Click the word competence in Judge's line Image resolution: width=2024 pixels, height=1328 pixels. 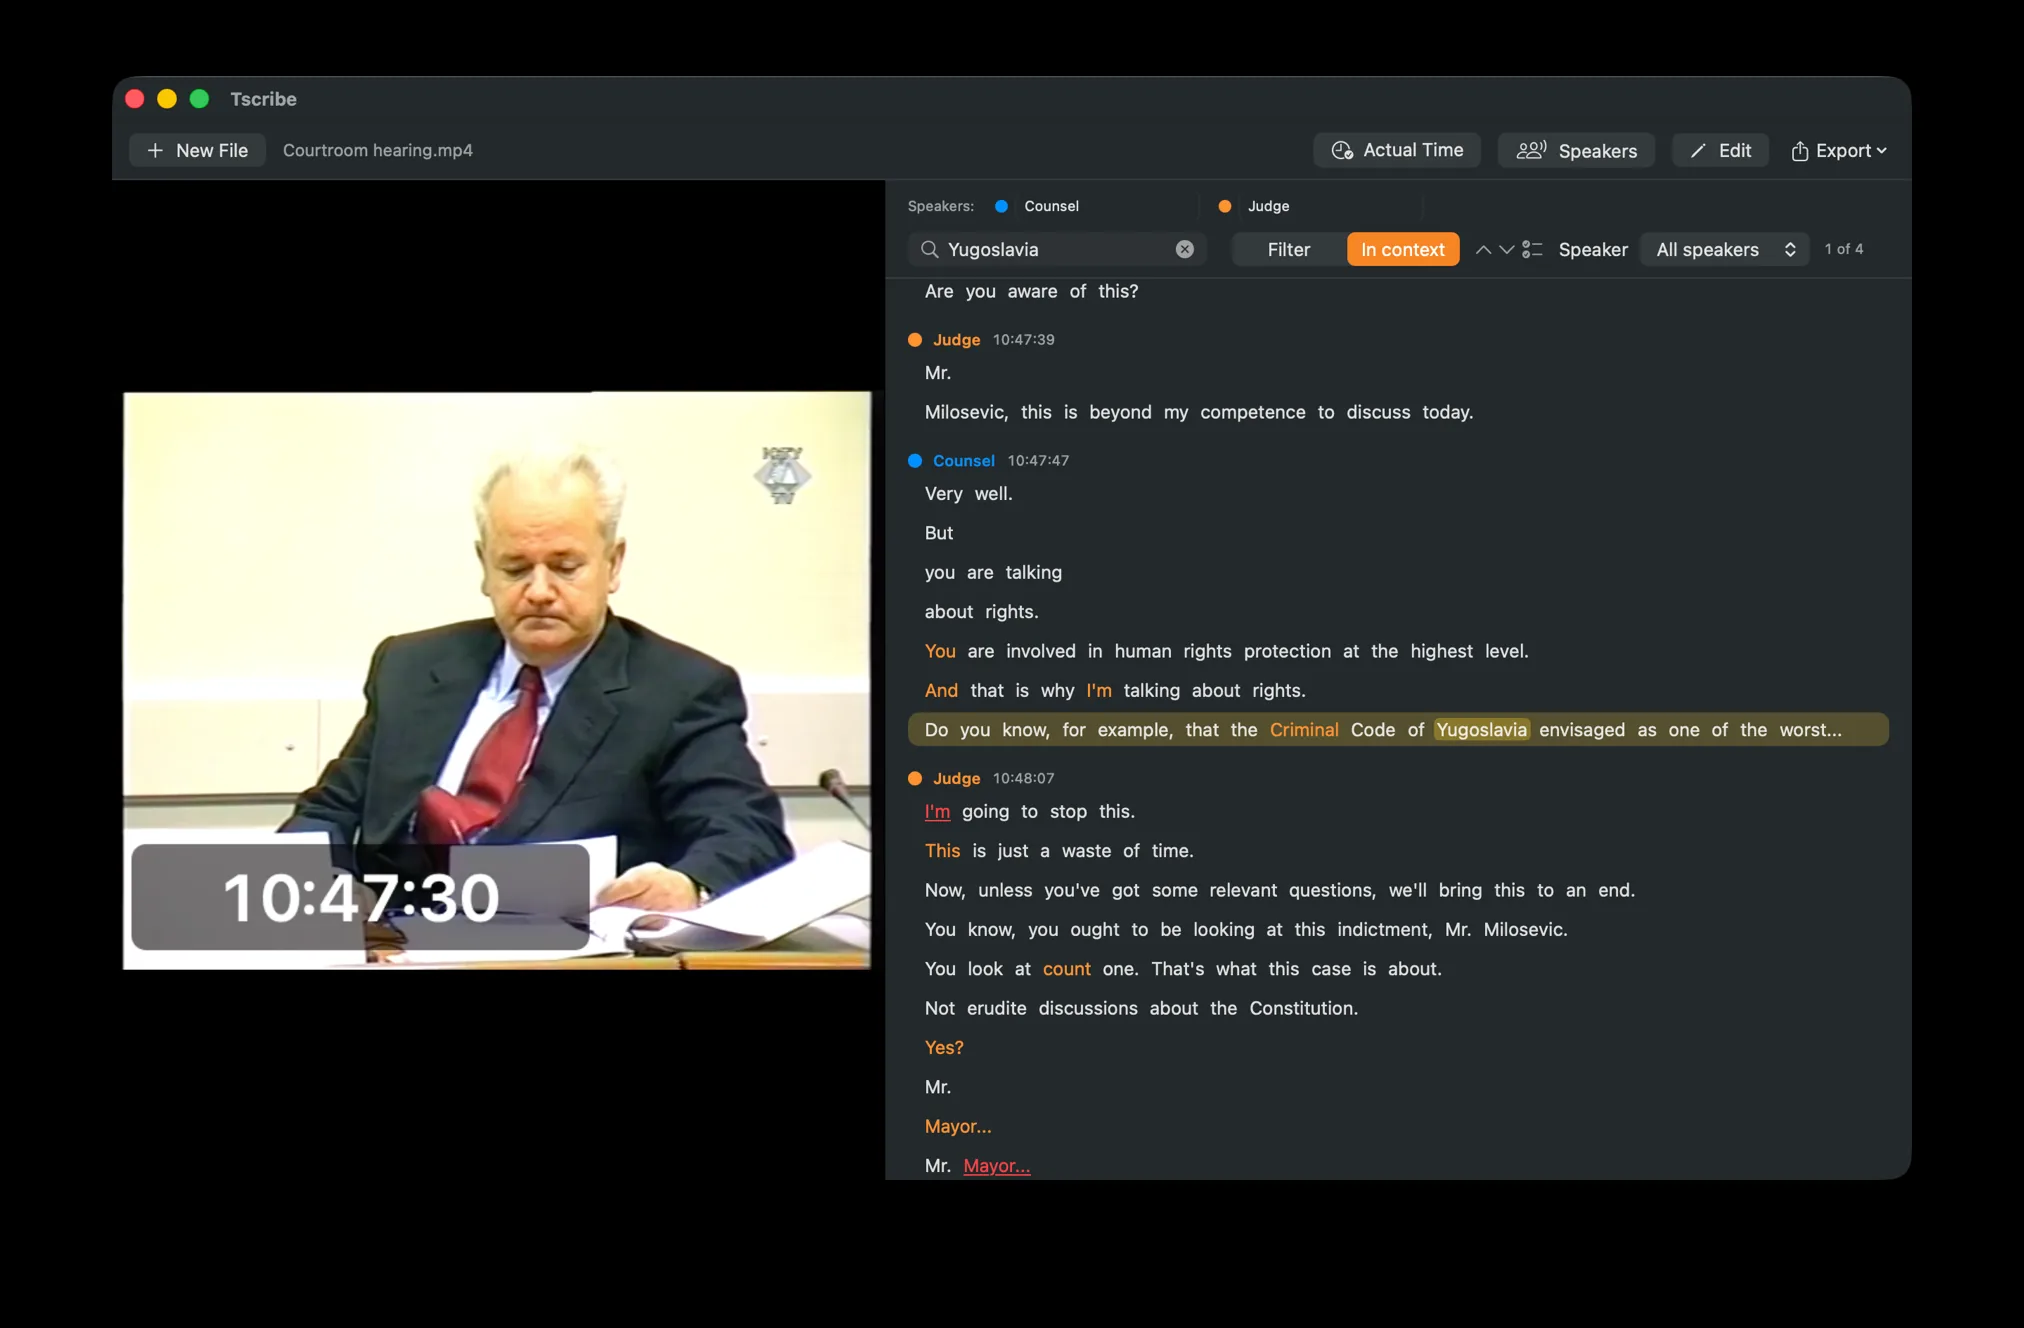(1252, 412)
